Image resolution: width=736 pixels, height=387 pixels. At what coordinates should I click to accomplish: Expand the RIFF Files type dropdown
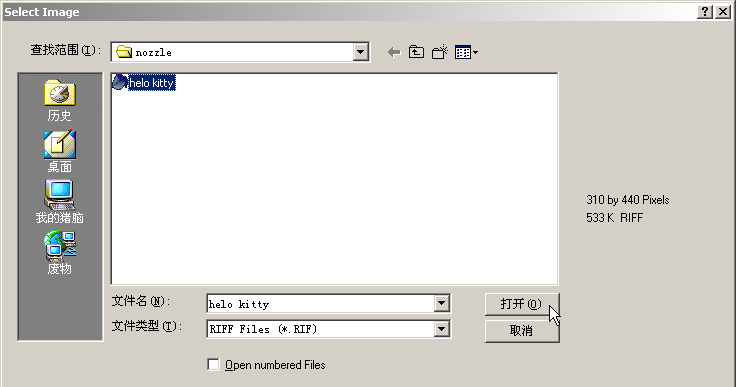(441, 329)
